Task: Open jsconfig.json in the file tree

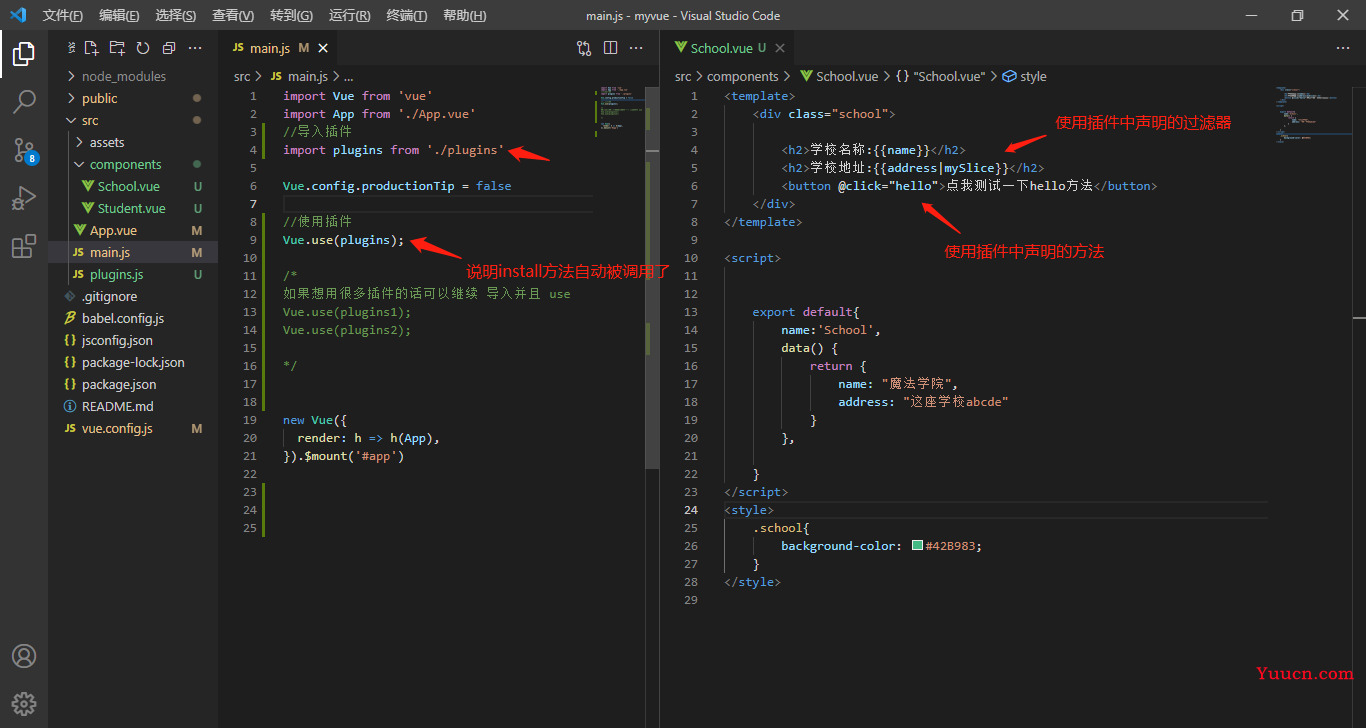Action: click(x=133, y=340)
